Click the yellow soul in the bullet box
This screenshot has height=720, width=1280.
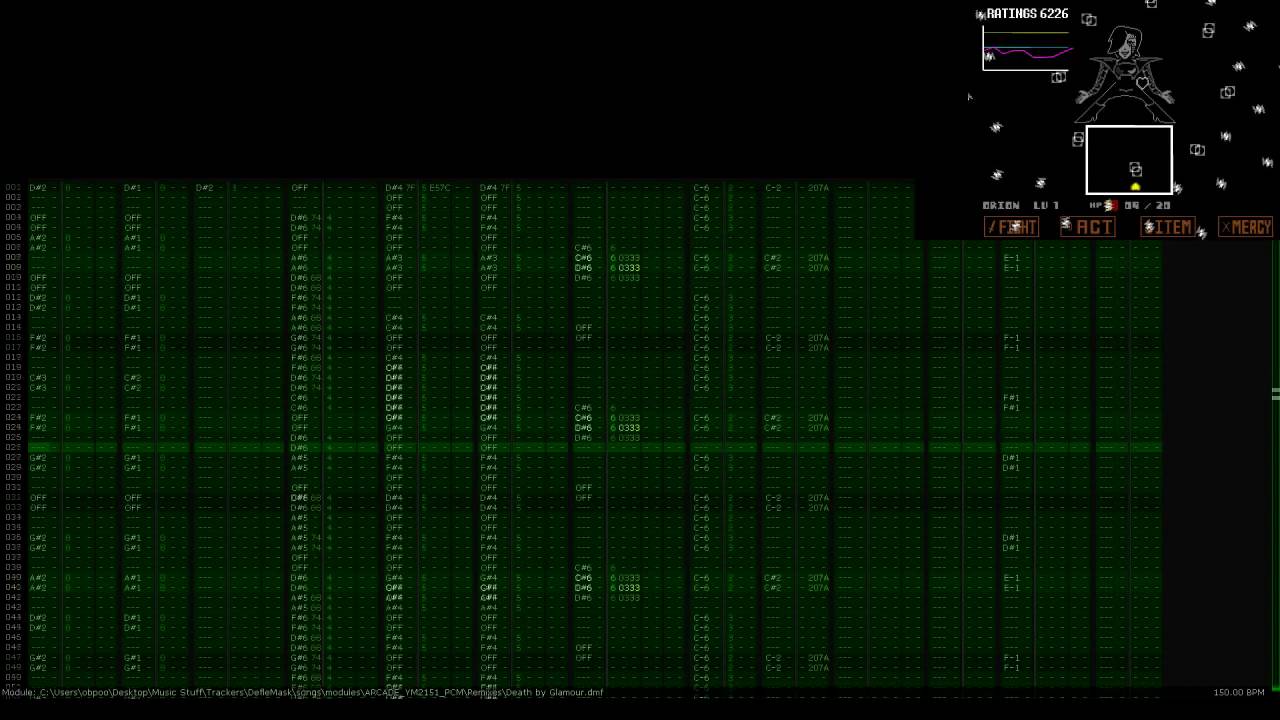tap(1135, 187)
